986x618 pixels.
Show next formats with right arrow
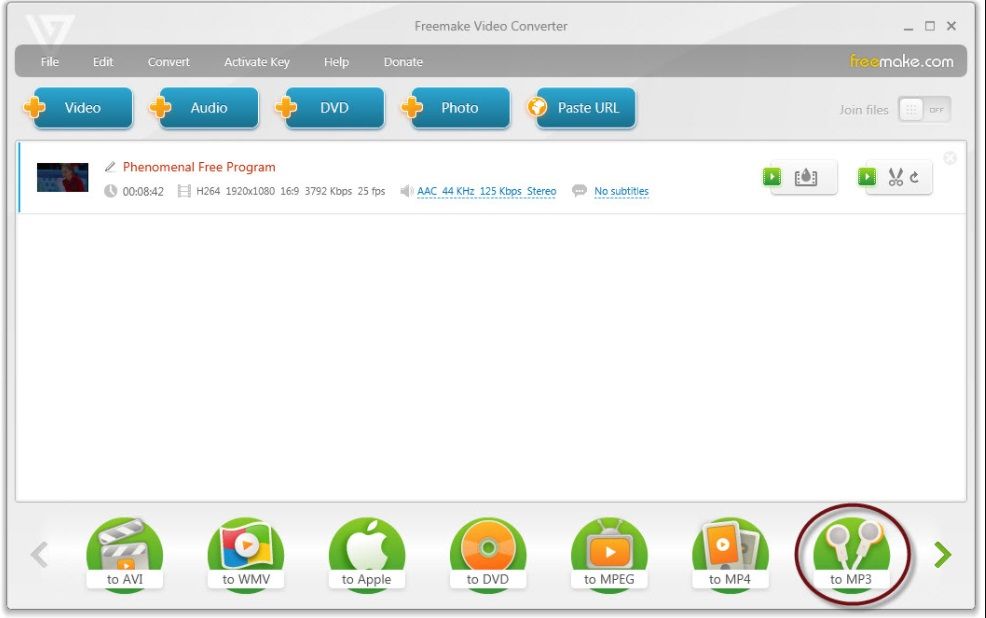coord(942,555)
